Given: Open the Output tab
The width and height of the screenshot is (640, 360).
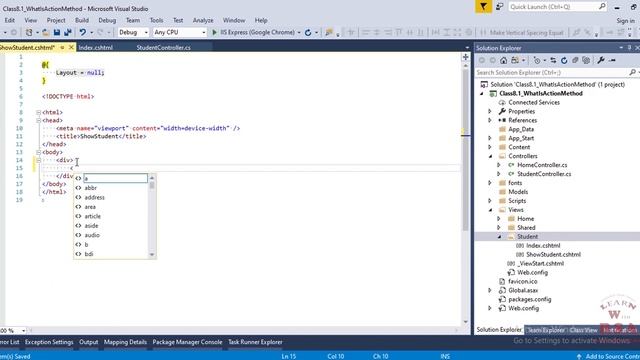Looking at the screenshot, I should click(x=89, y=342).
